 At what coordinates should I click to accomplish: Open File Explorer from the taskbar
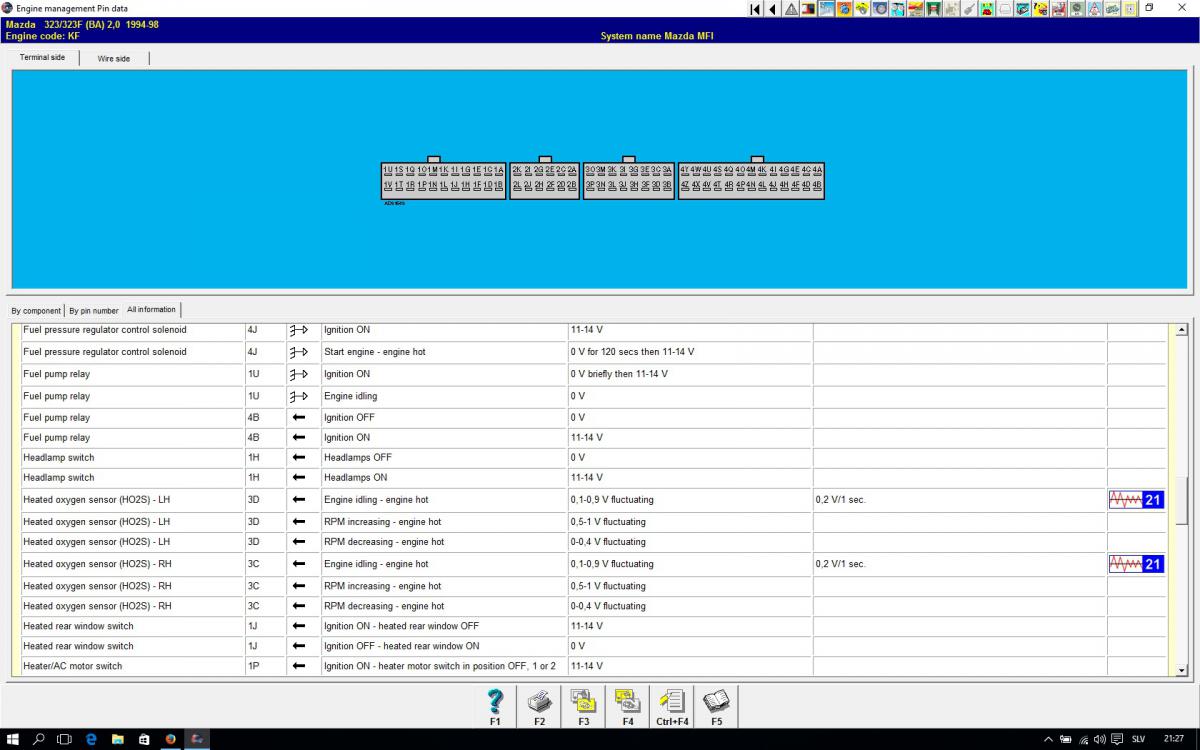click(x=117, y=739)
